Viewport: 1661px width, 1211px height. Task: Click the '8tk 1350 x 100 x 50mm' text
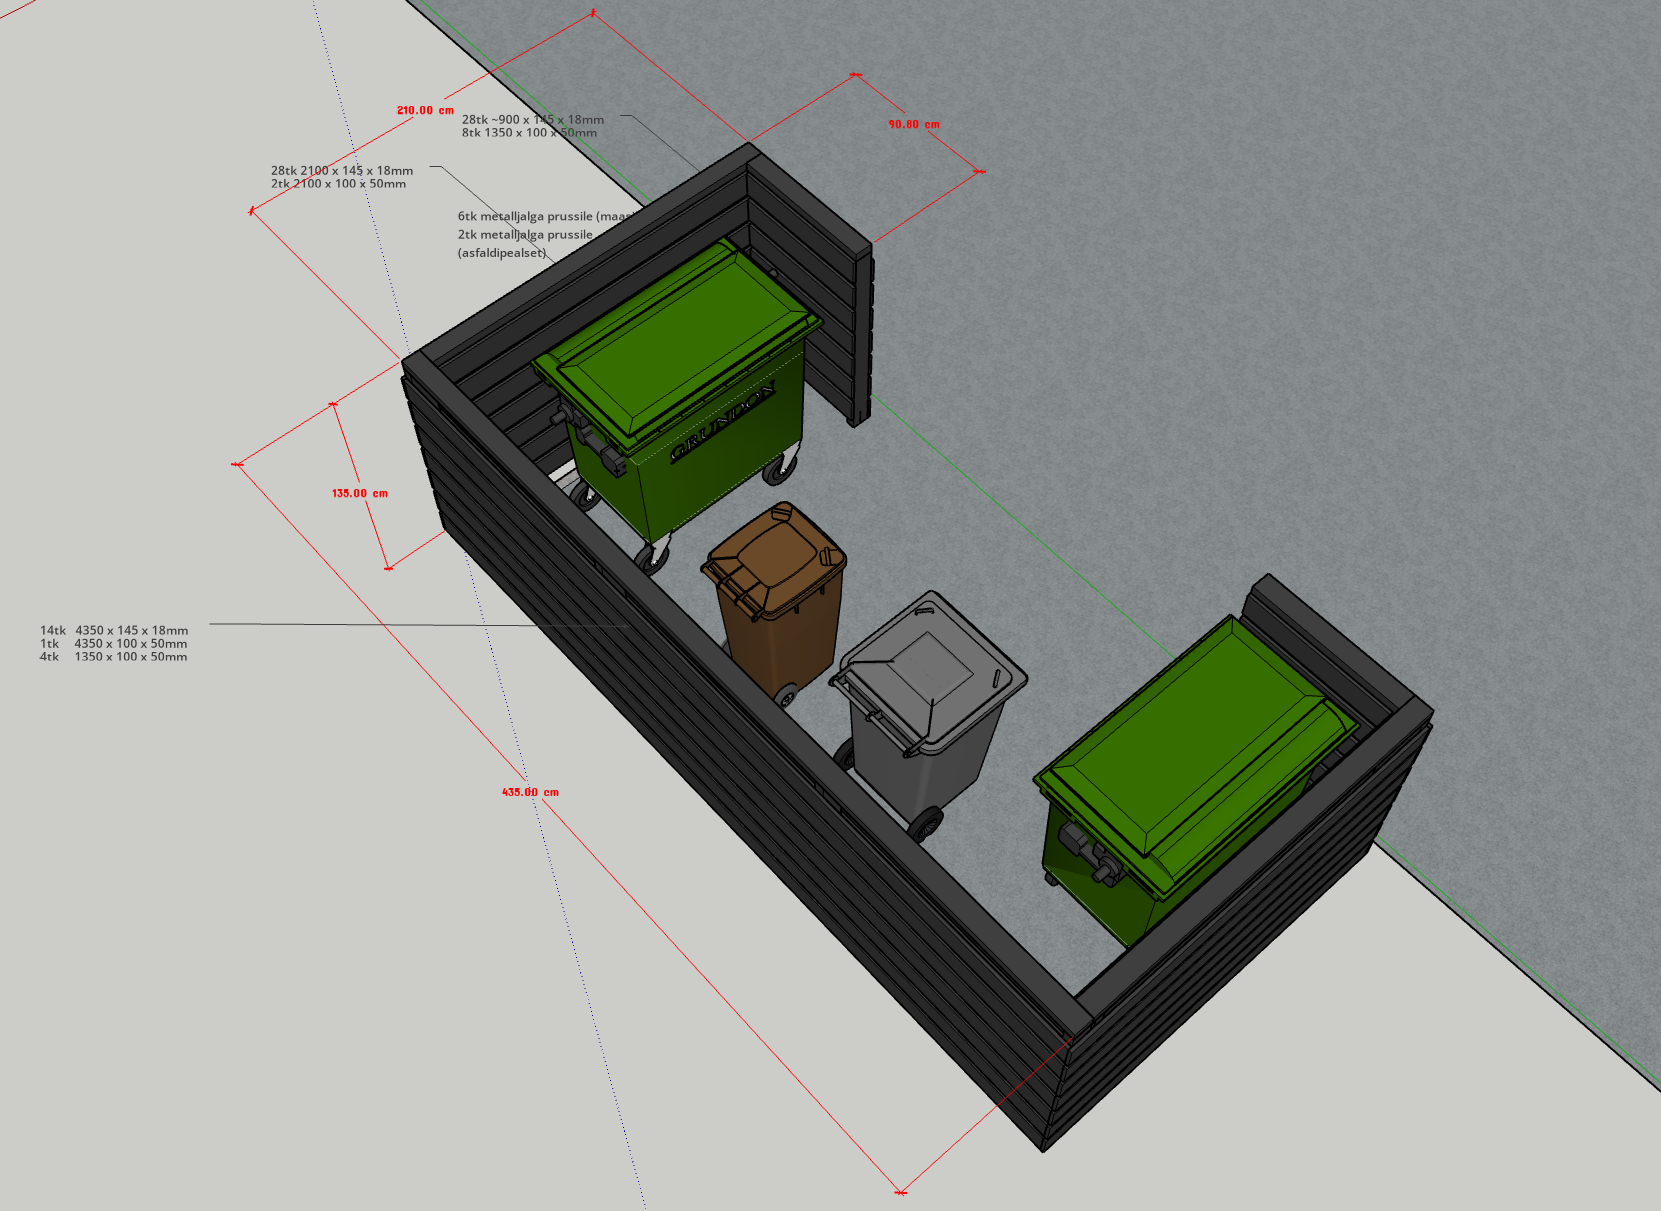[528, 133]
